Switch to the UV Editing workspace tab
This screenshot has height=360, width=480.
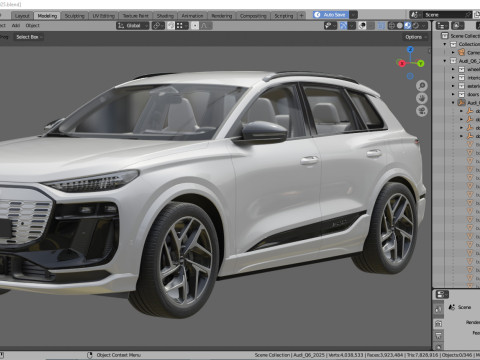point(103,16)
